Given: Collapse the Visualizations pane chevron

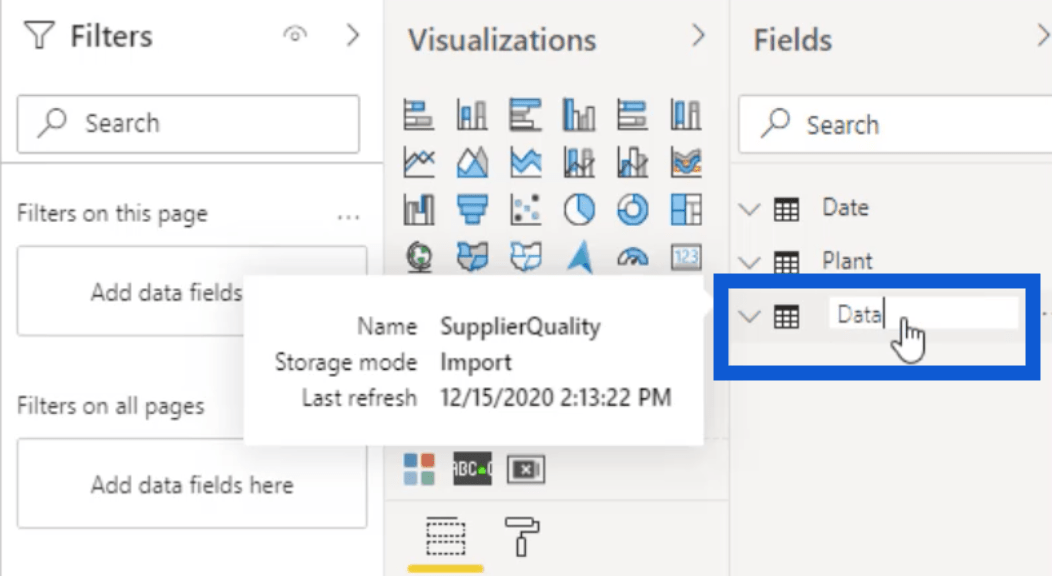Looking at the screenshot, I should (698, 35).
